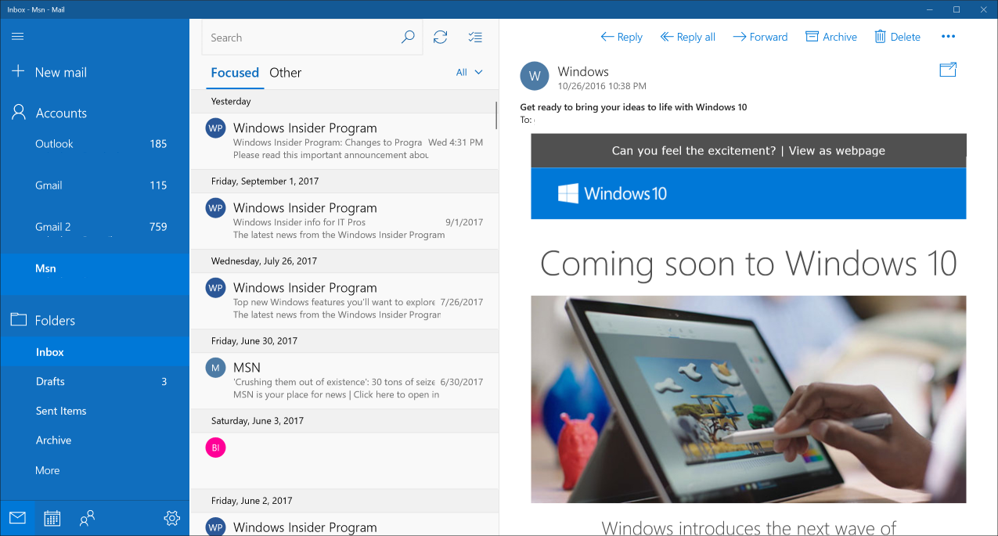Click the search magnifier icon
998x536 pixels.
point(408,37)
